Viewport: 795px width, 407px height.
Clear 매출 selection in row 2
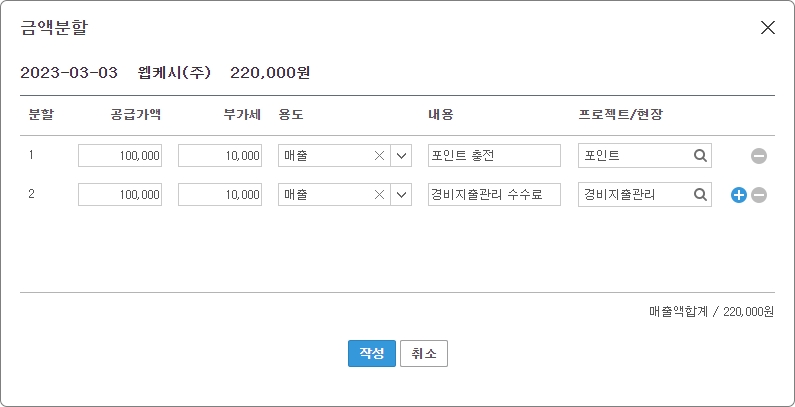pos(379,195)
